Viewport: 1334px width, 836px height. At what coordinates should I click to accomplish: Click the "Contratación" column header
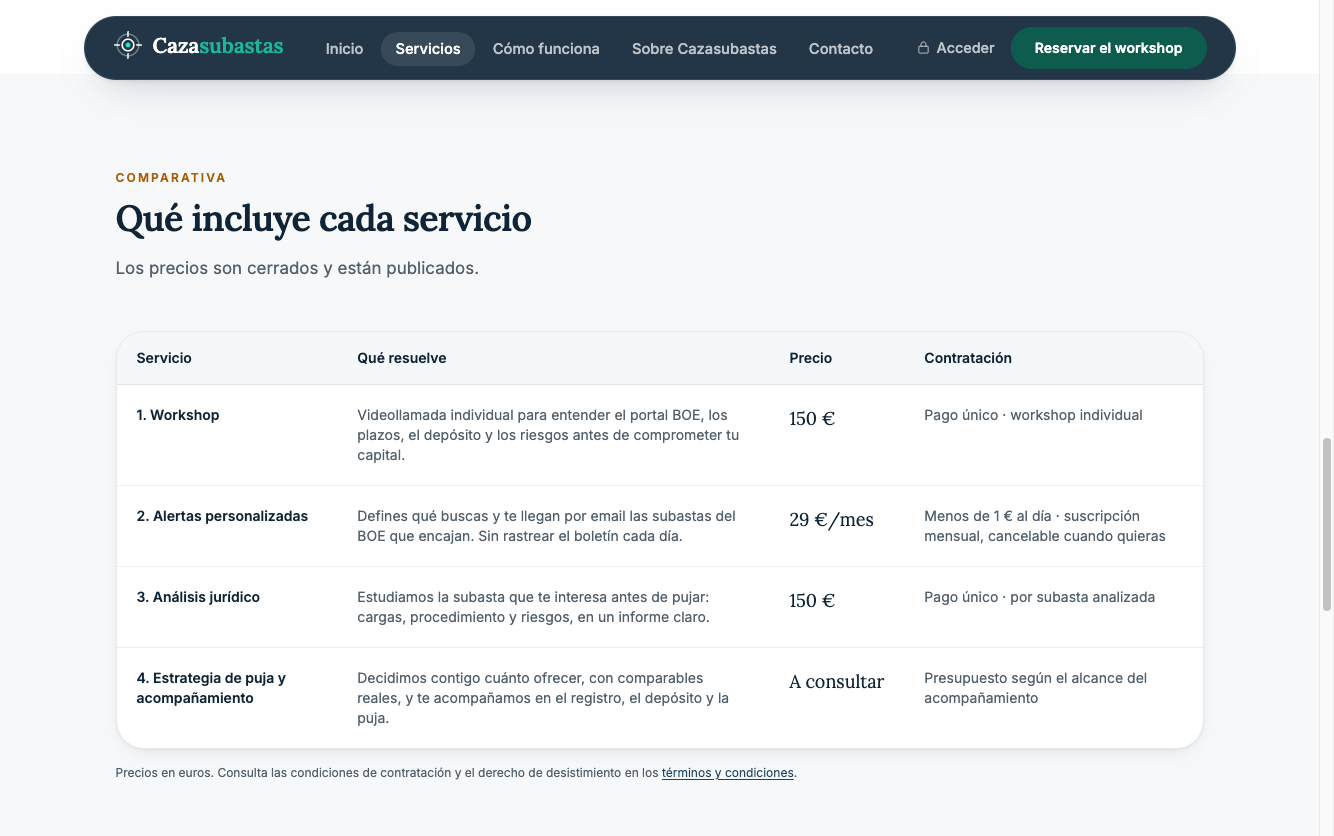968,358
